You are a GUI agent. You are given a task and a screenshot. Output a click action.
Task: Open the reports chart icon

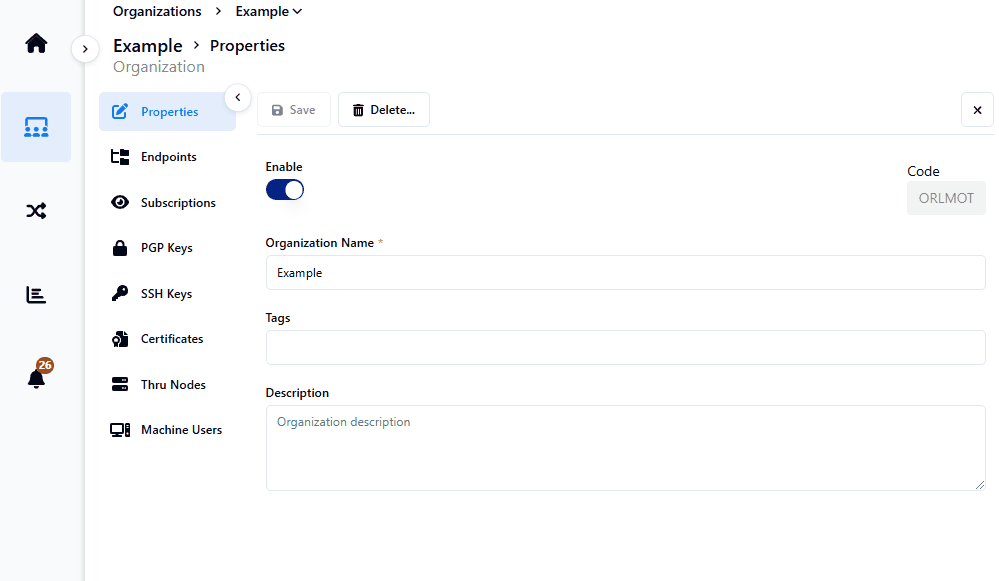click(36, 295)
